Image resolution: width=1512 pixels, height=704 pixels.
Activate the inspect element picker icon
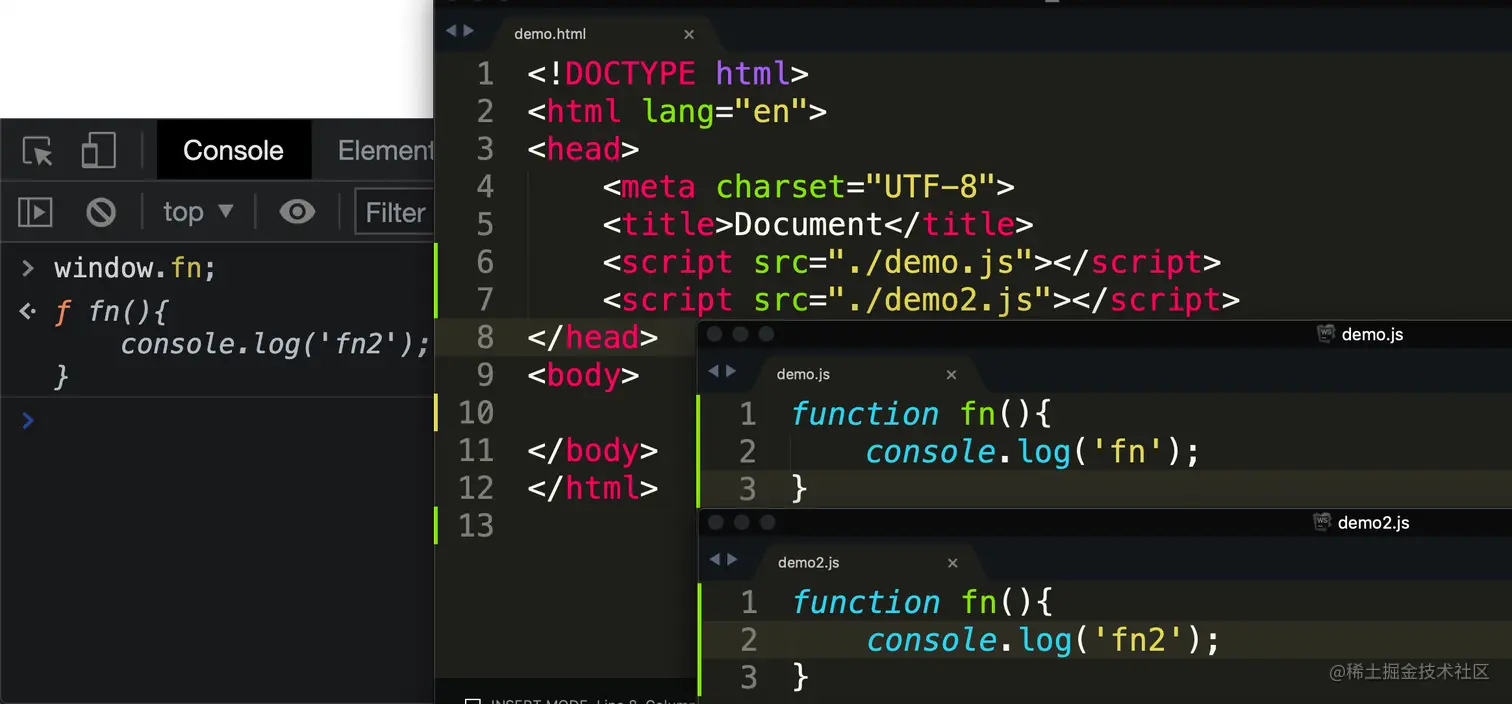(x=38, y=151)
